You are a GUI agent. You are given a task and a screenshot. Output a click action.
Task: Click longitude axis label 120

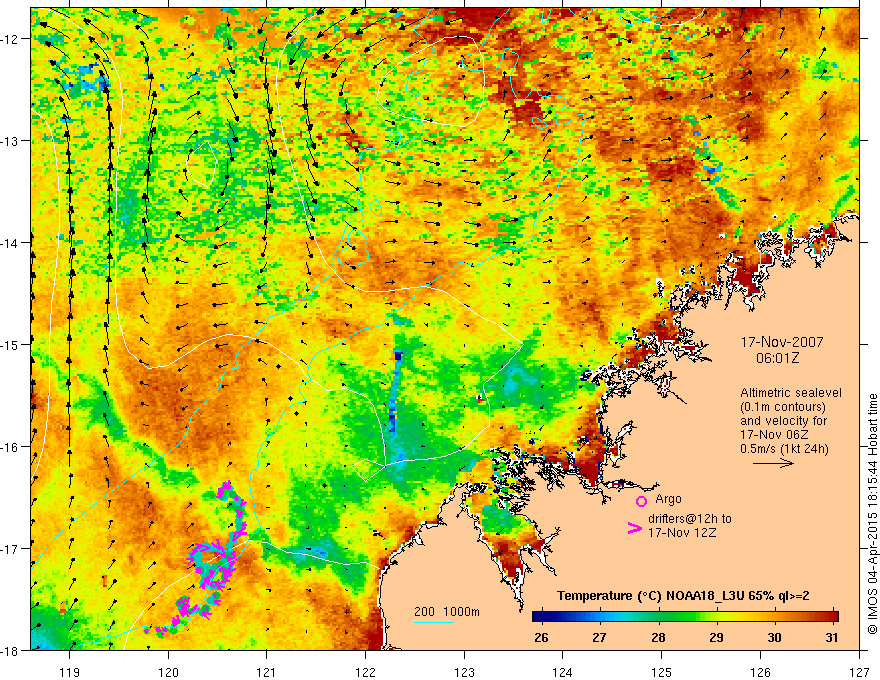coord(168,672)
